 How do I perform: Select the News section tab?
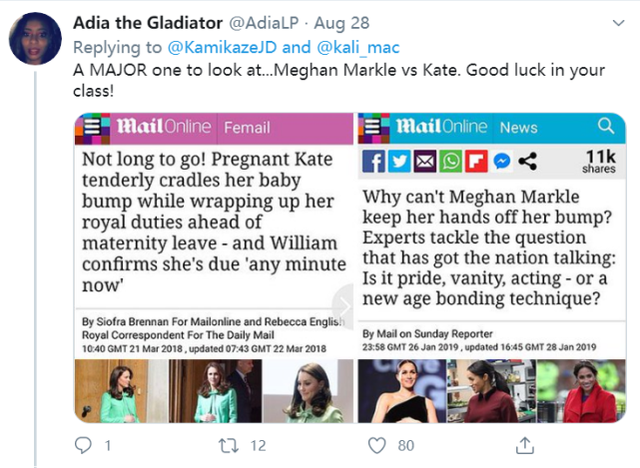tap(518, 128)
